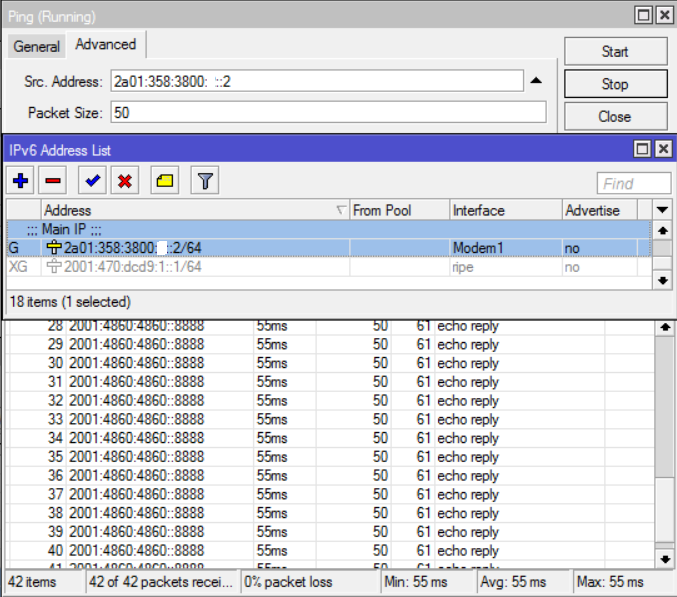Click the red X Disable icon
This screenshot has width=677, height=597.
125,181
